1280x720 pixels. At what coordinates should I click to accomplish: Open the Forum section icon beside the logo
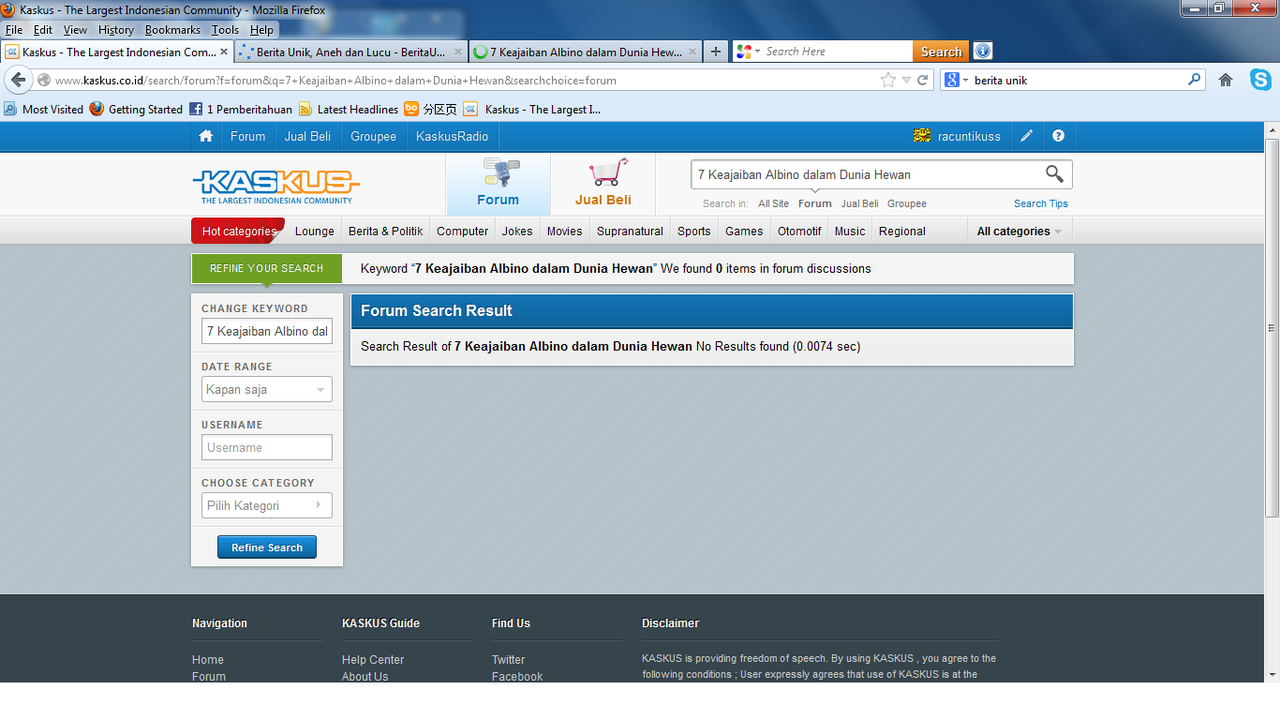[498, 184]
